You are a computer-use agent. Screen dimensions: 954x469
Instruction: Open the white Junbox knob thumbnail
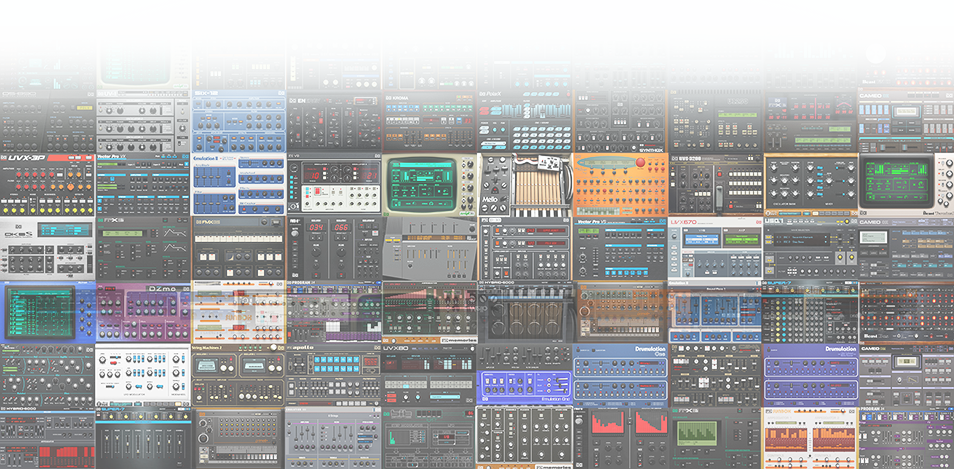(x=238, y=312)
